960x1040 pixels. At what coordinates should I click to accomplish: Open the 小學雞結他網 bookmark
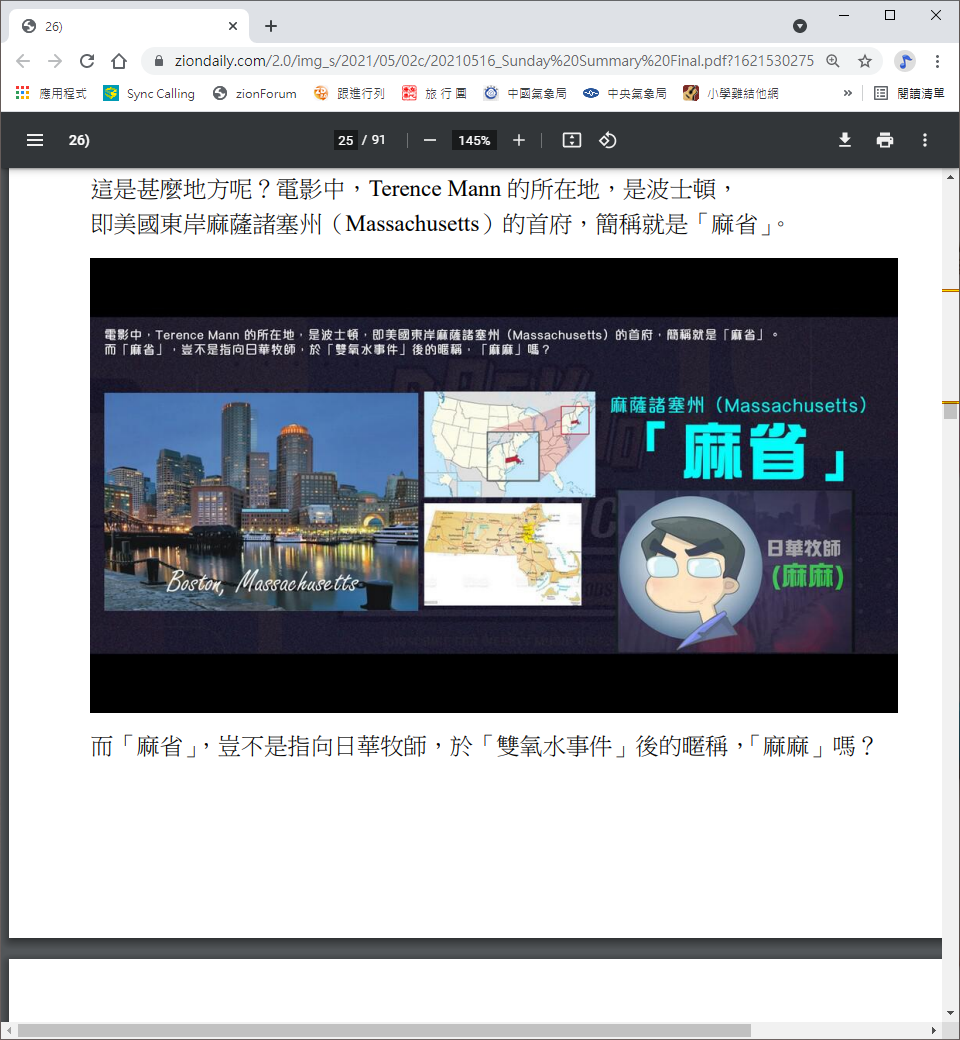(x=731, y=94)
